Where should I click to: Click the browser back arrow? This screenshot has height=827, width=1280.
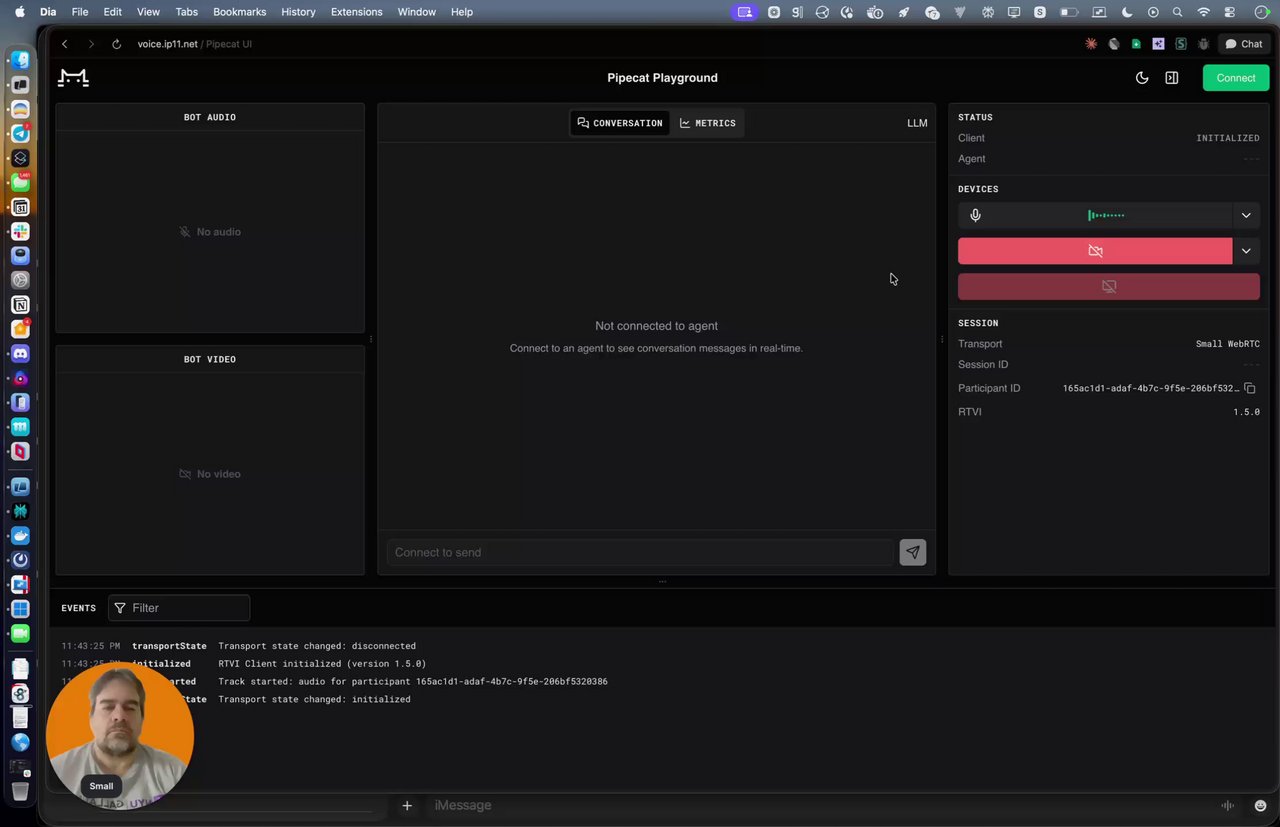65,44
